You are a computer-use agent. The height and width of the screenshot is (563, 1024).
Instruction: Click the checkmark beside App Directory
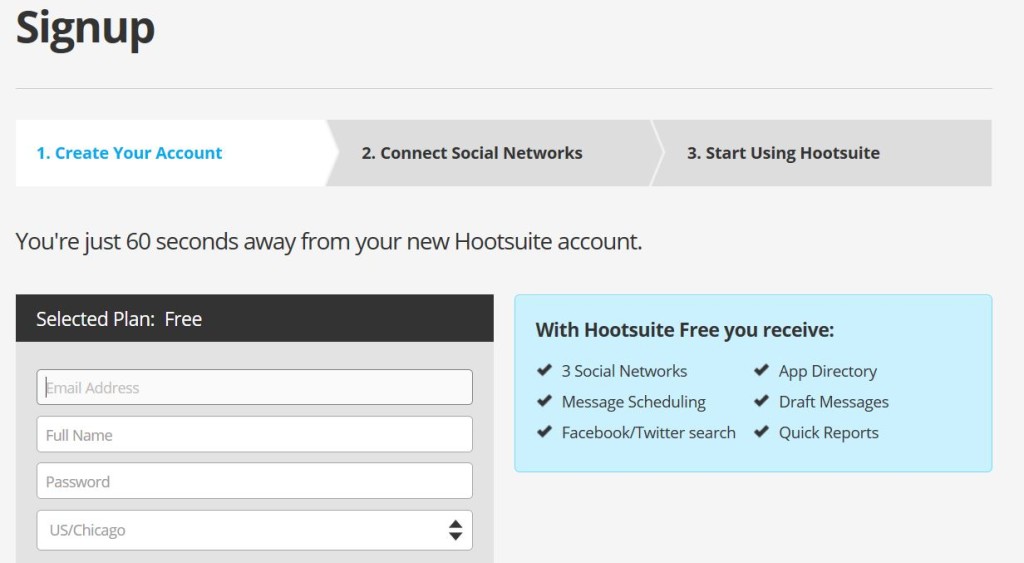click(761, 370)
